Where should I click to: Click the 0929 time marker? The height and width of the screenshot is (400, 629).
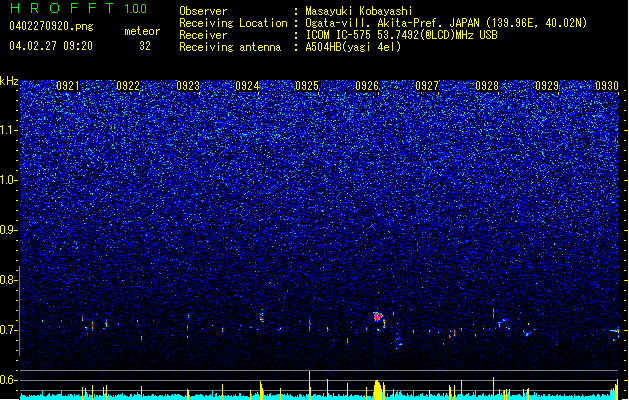(x=547, y=86)
